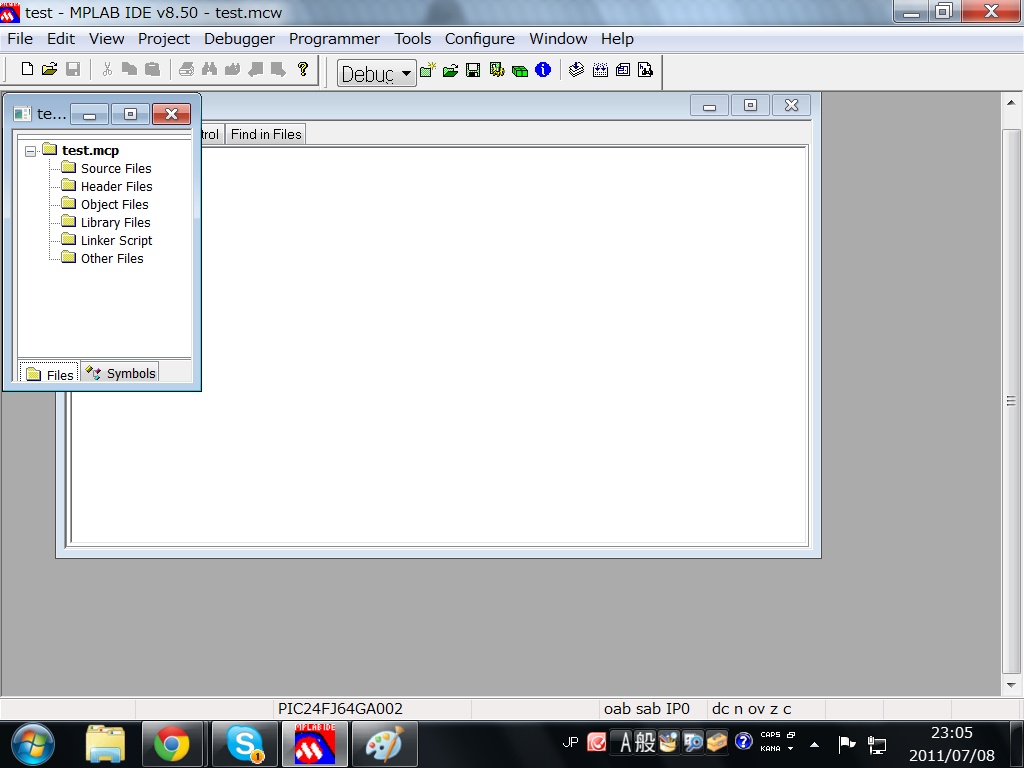Click the 'dc n ov z c' status flags

tap(751, 709)
